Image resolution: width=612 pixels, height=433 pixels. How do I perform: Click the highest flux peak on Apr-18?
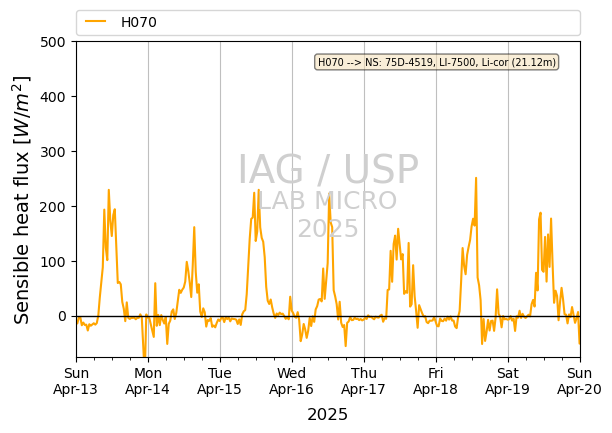476,178
